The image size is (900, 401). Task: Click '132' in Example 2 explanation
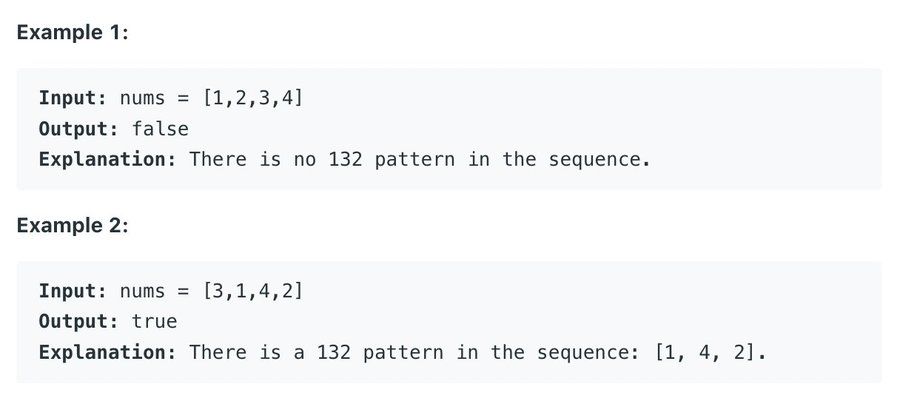point(334,352)
